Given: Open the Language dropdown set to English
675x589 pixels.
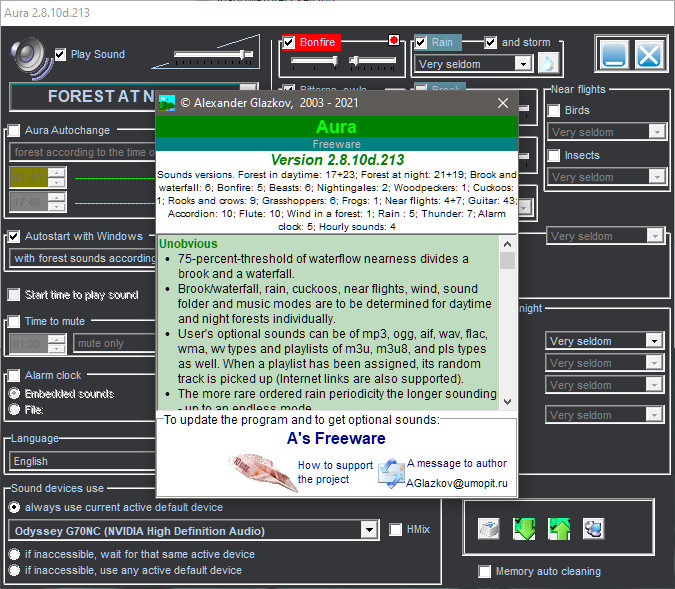Looking at the screenshot, I should pyautogui.click(x=82, y=462).
